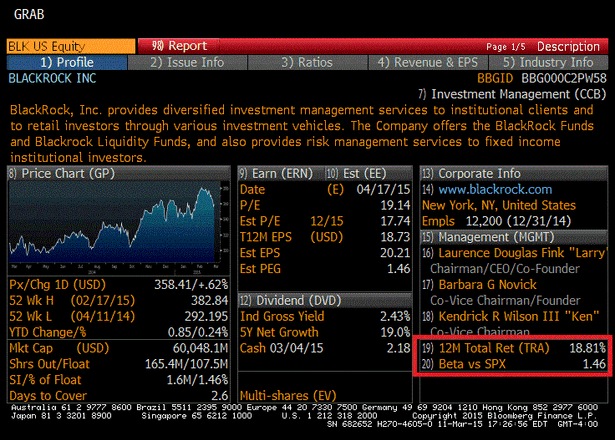
Task: Click the Est P/E value 17.74
Action: point(395,221)
